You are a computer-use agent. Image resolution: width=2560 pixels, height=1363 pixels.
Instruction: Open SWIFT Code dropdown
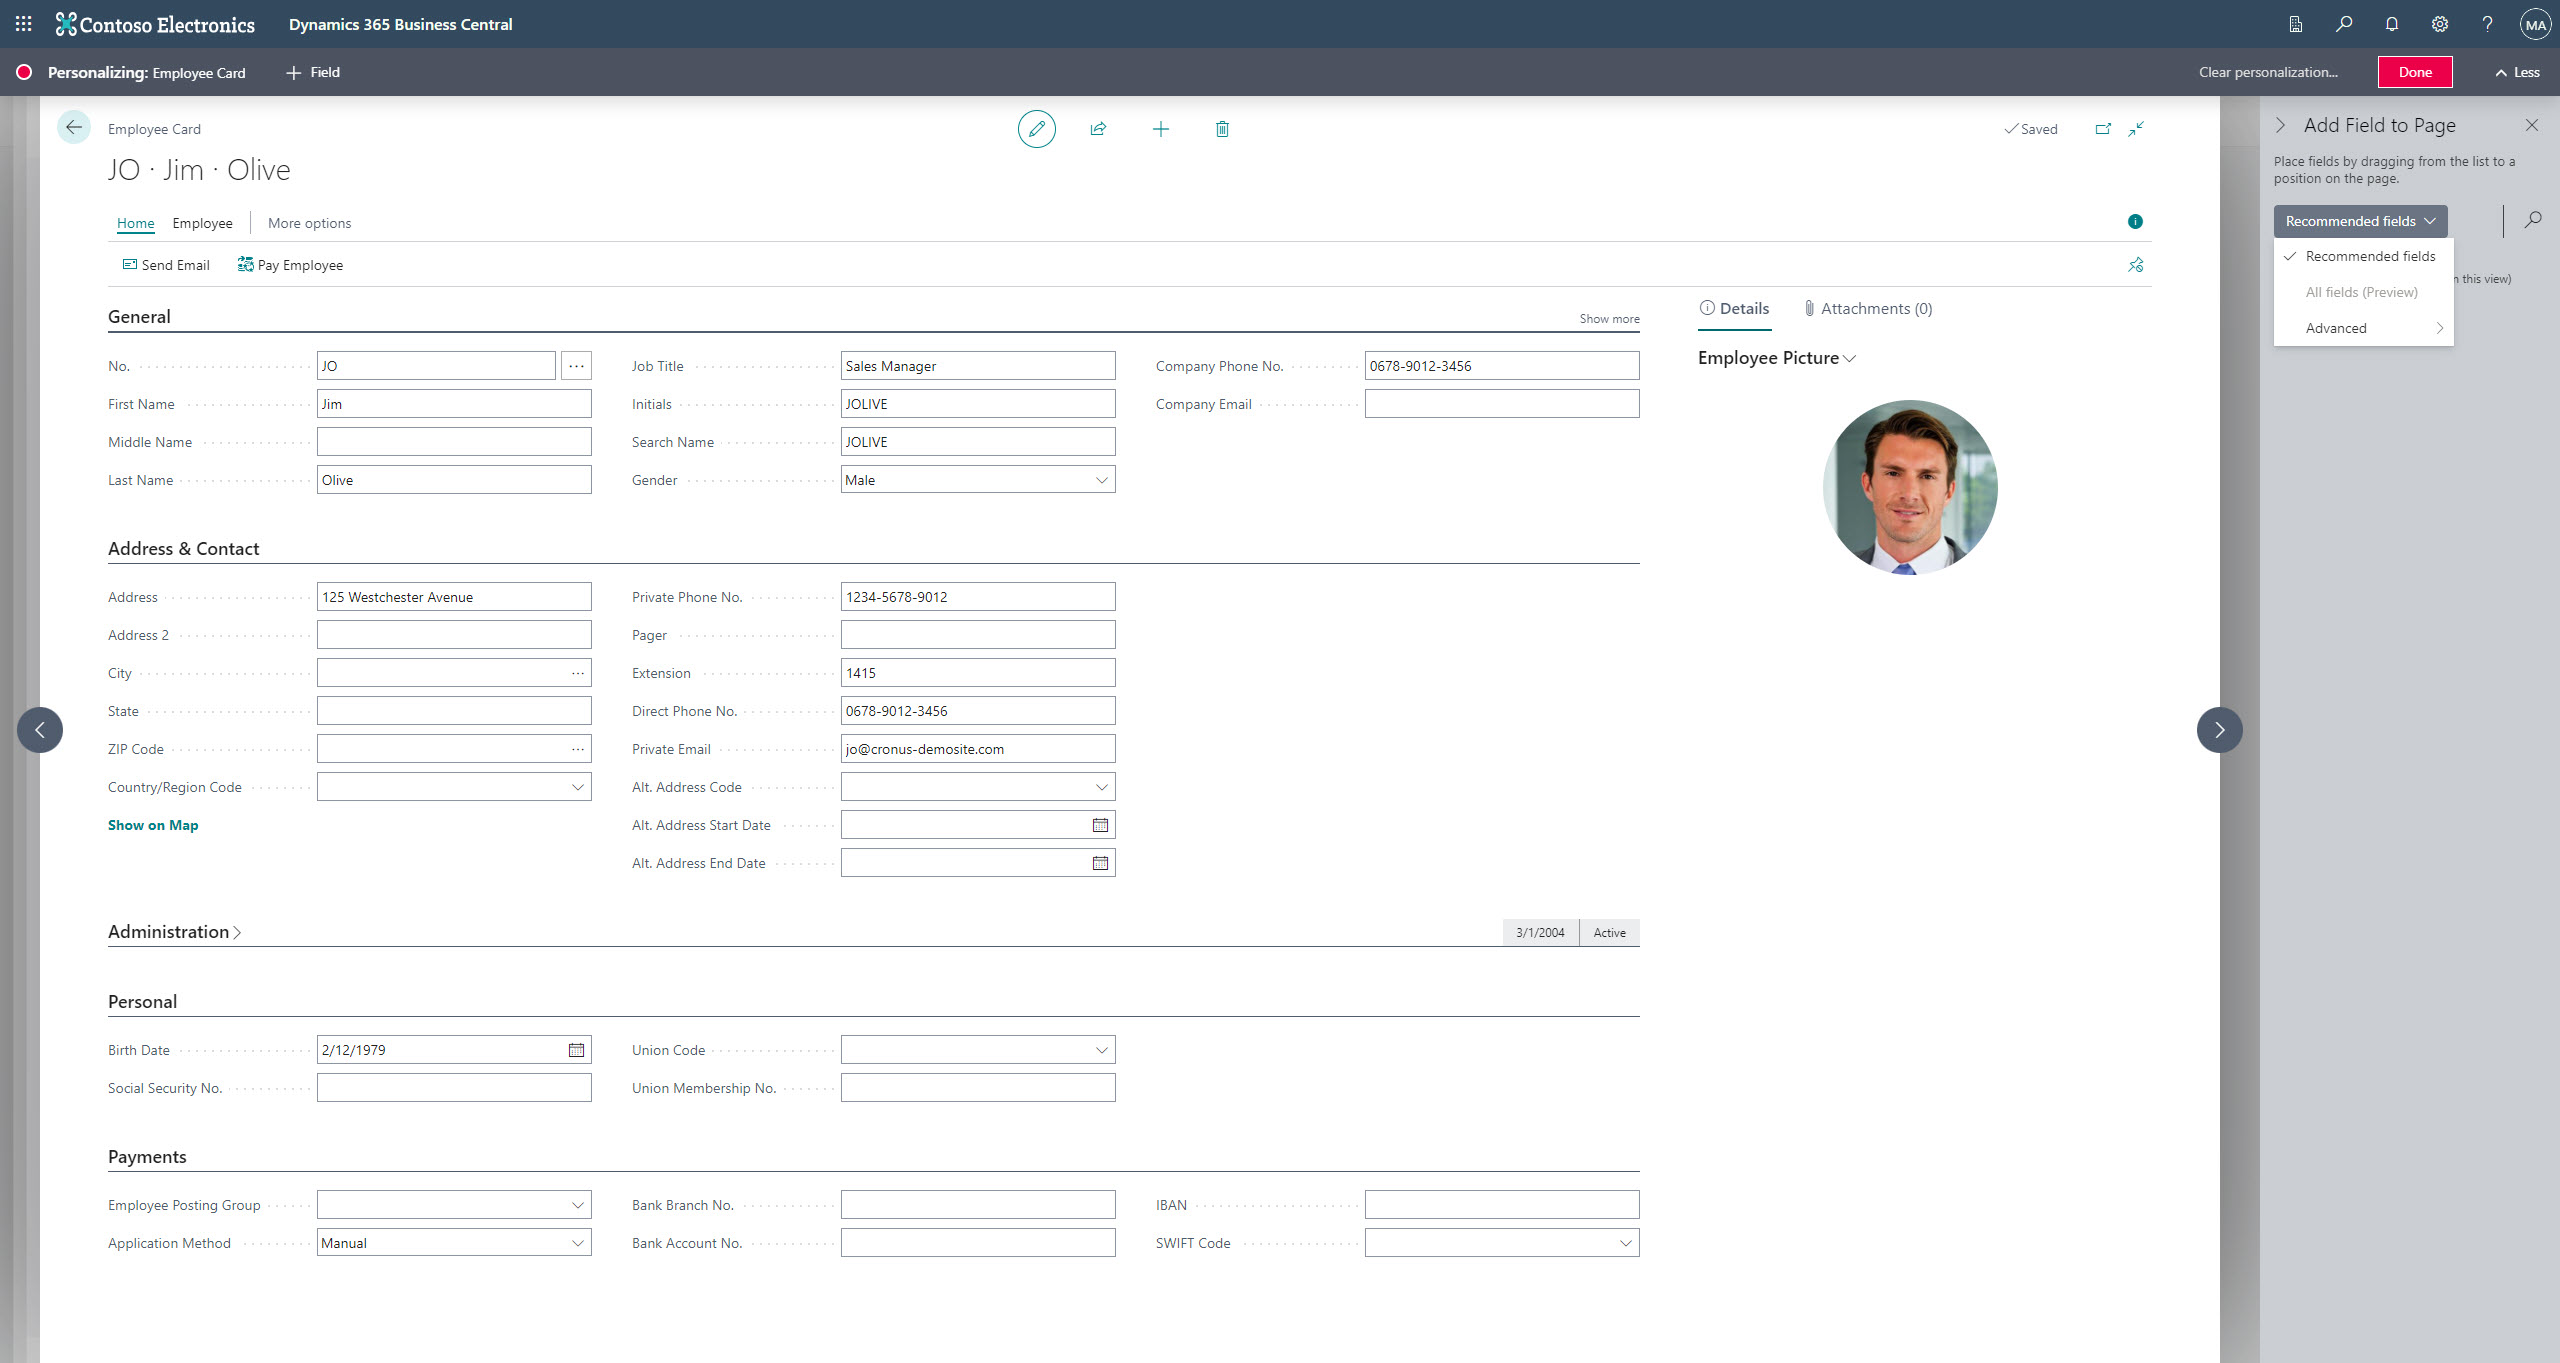pos(1625,1243)
